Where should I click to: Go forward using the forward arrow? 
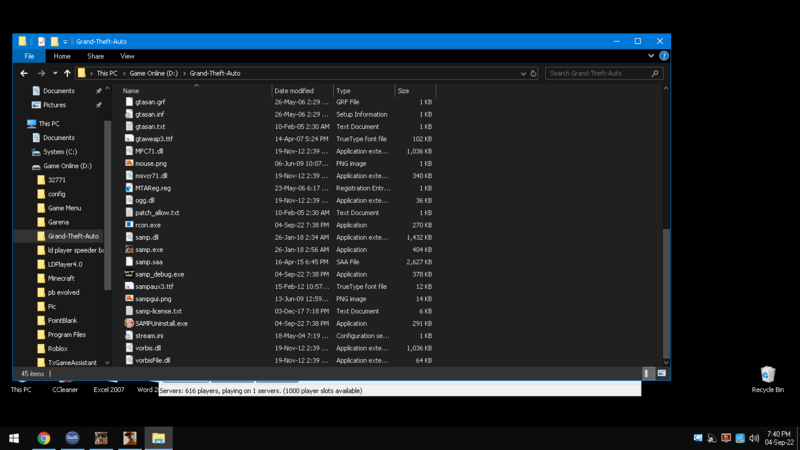click(41, 73)
